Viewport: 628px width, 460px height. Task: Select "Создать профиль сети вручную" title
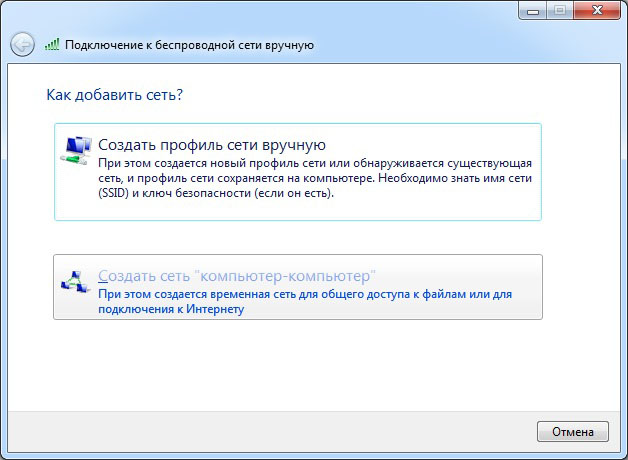click(x=212, y=145)
